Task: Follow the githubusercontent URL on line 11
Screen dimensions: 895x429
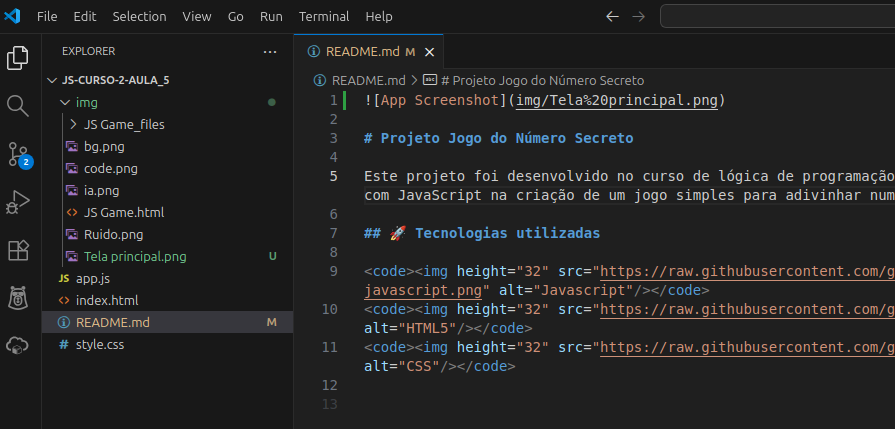Action: click(x=747, y=347)
